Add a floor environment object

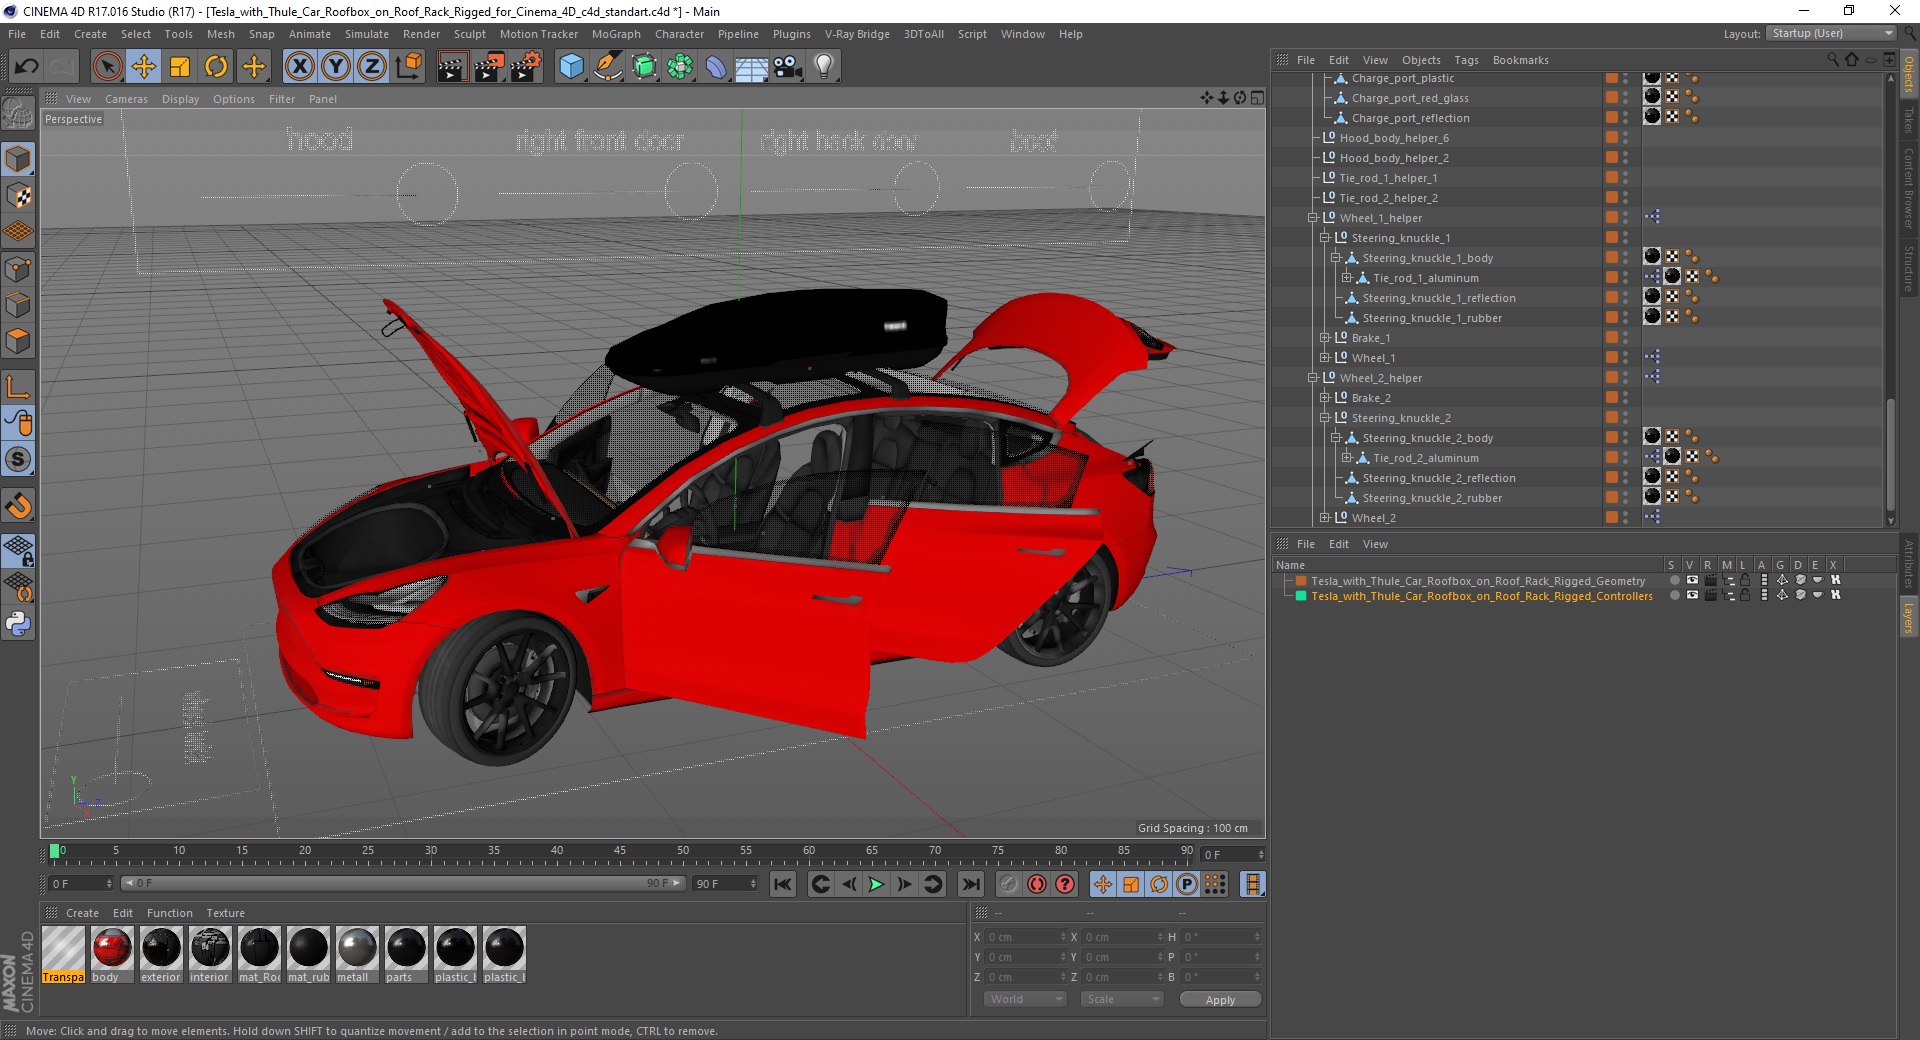pyautogui.click(x=751, y=67)
